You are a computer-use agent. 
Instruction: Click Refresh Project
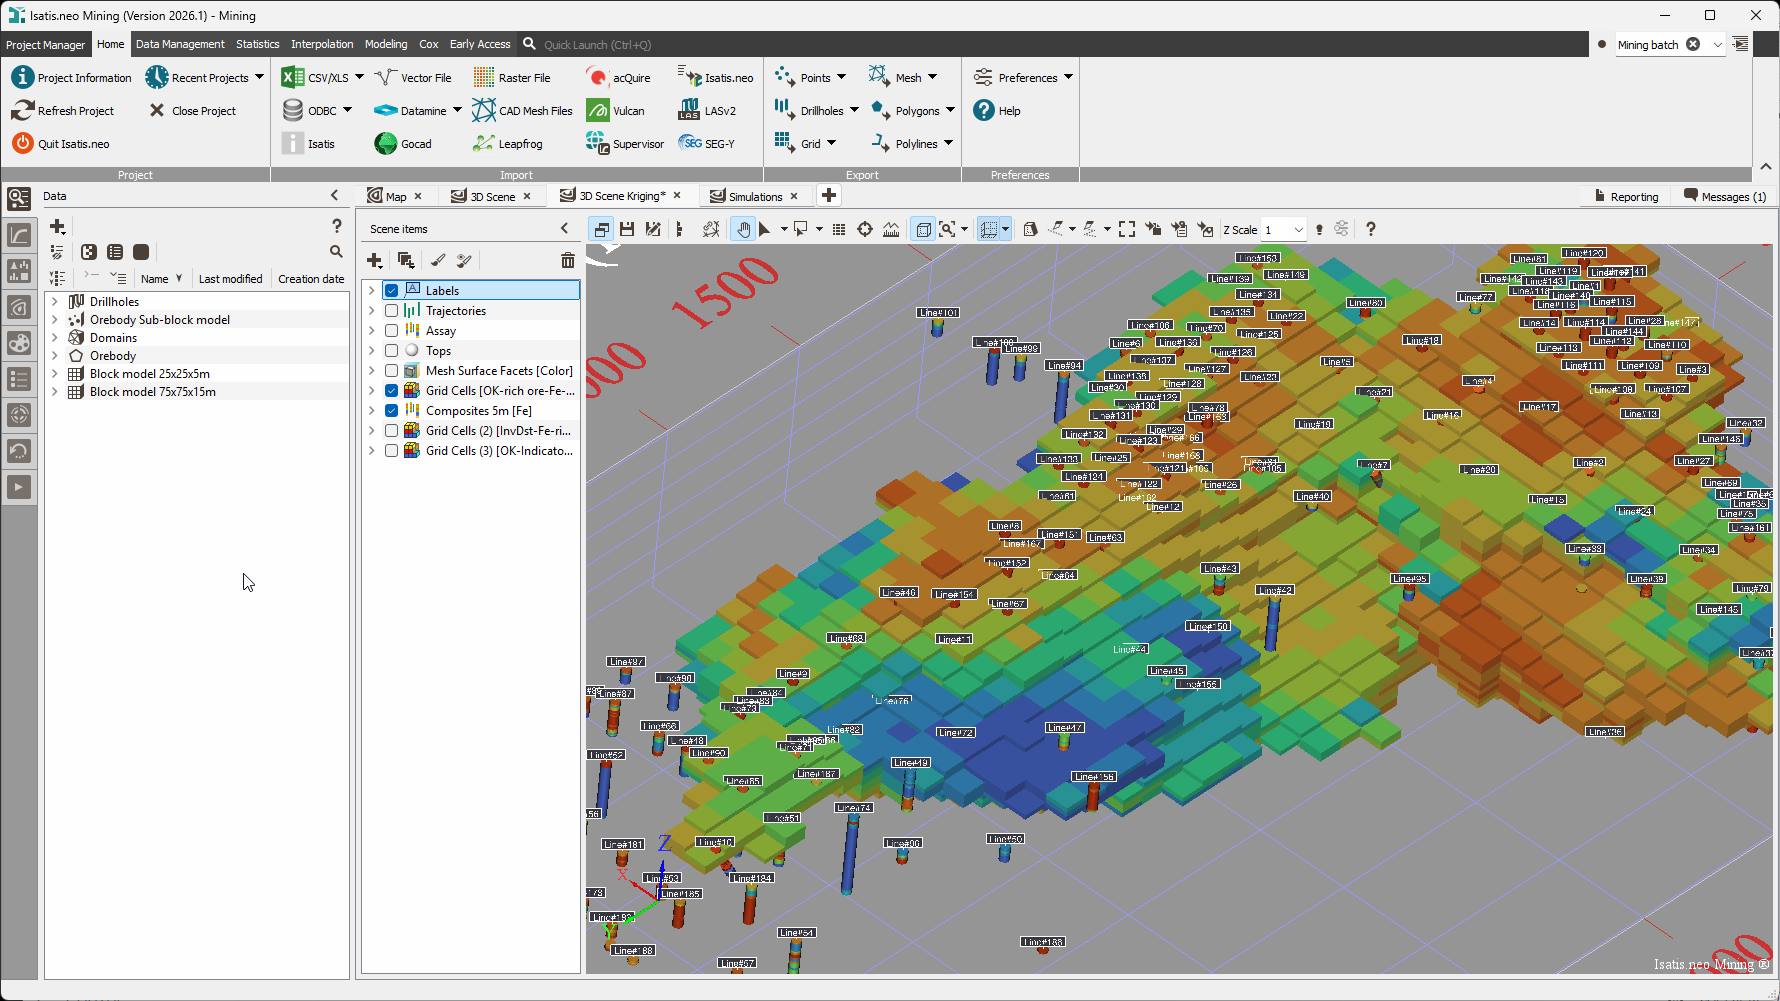[x=63, y=111]
